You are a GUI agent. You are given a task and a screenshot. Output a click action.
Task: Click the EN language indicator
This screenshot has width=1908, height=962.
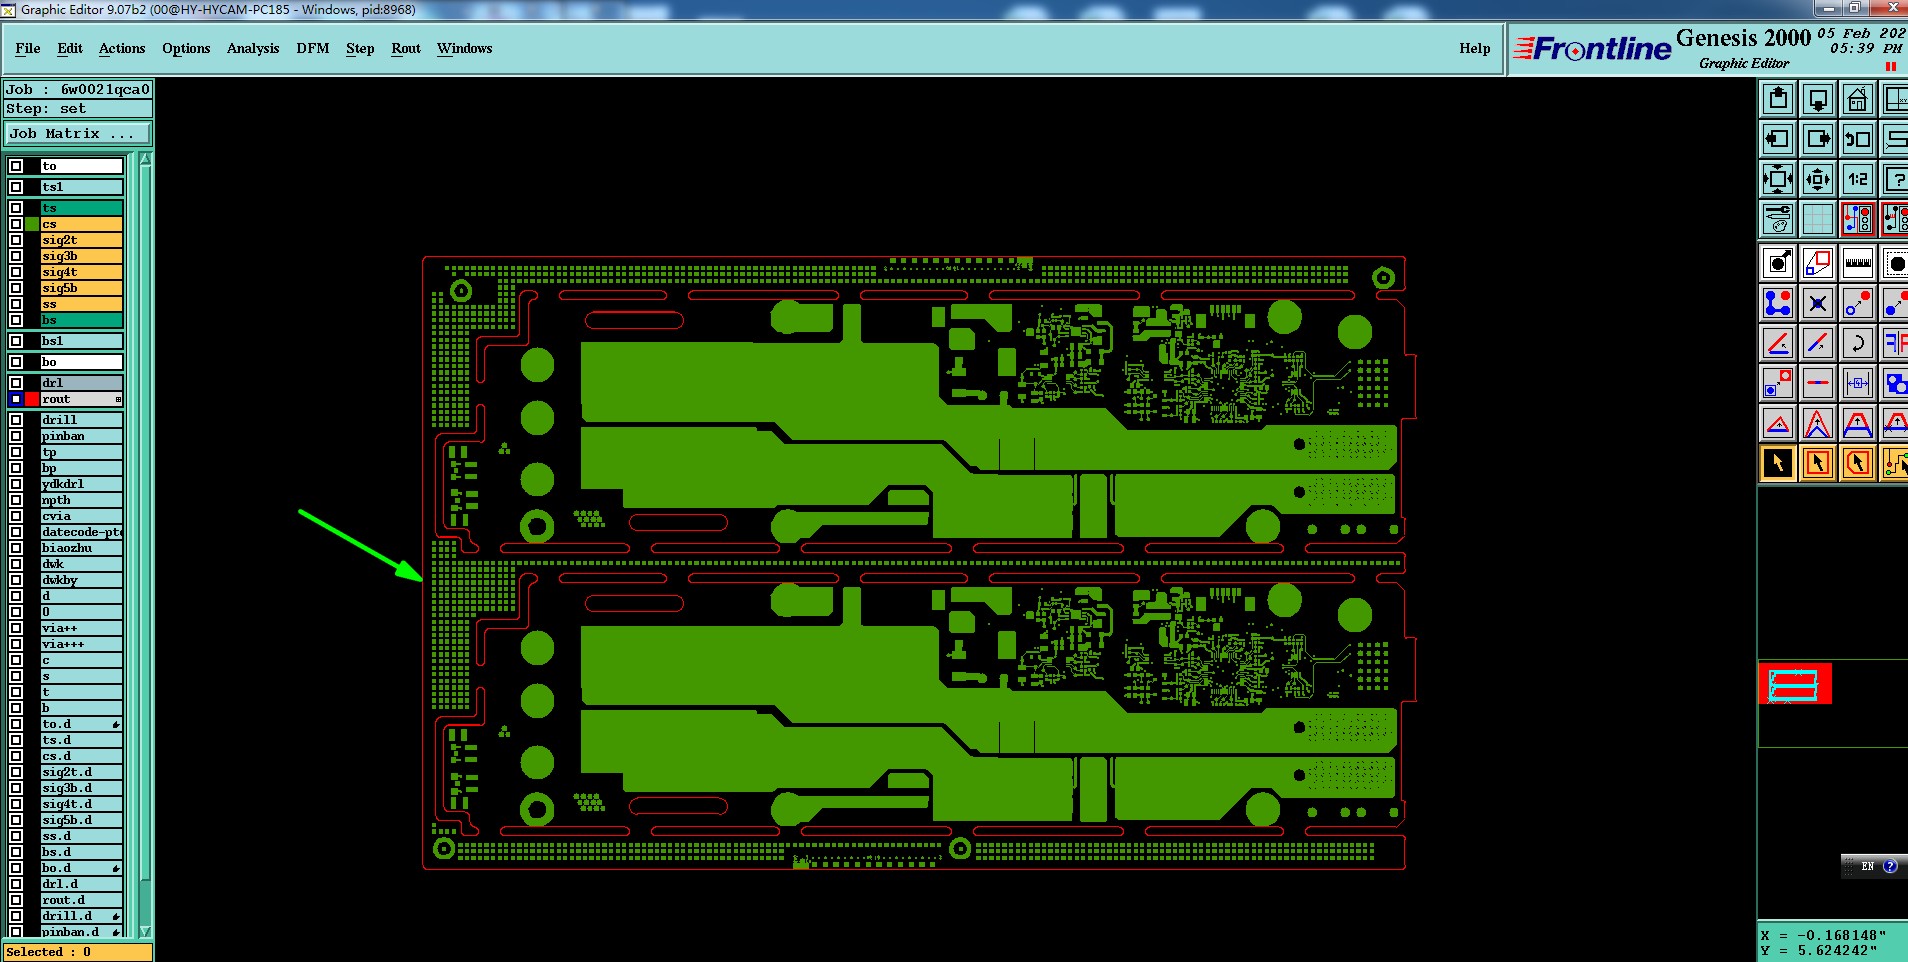[1867, 866]
